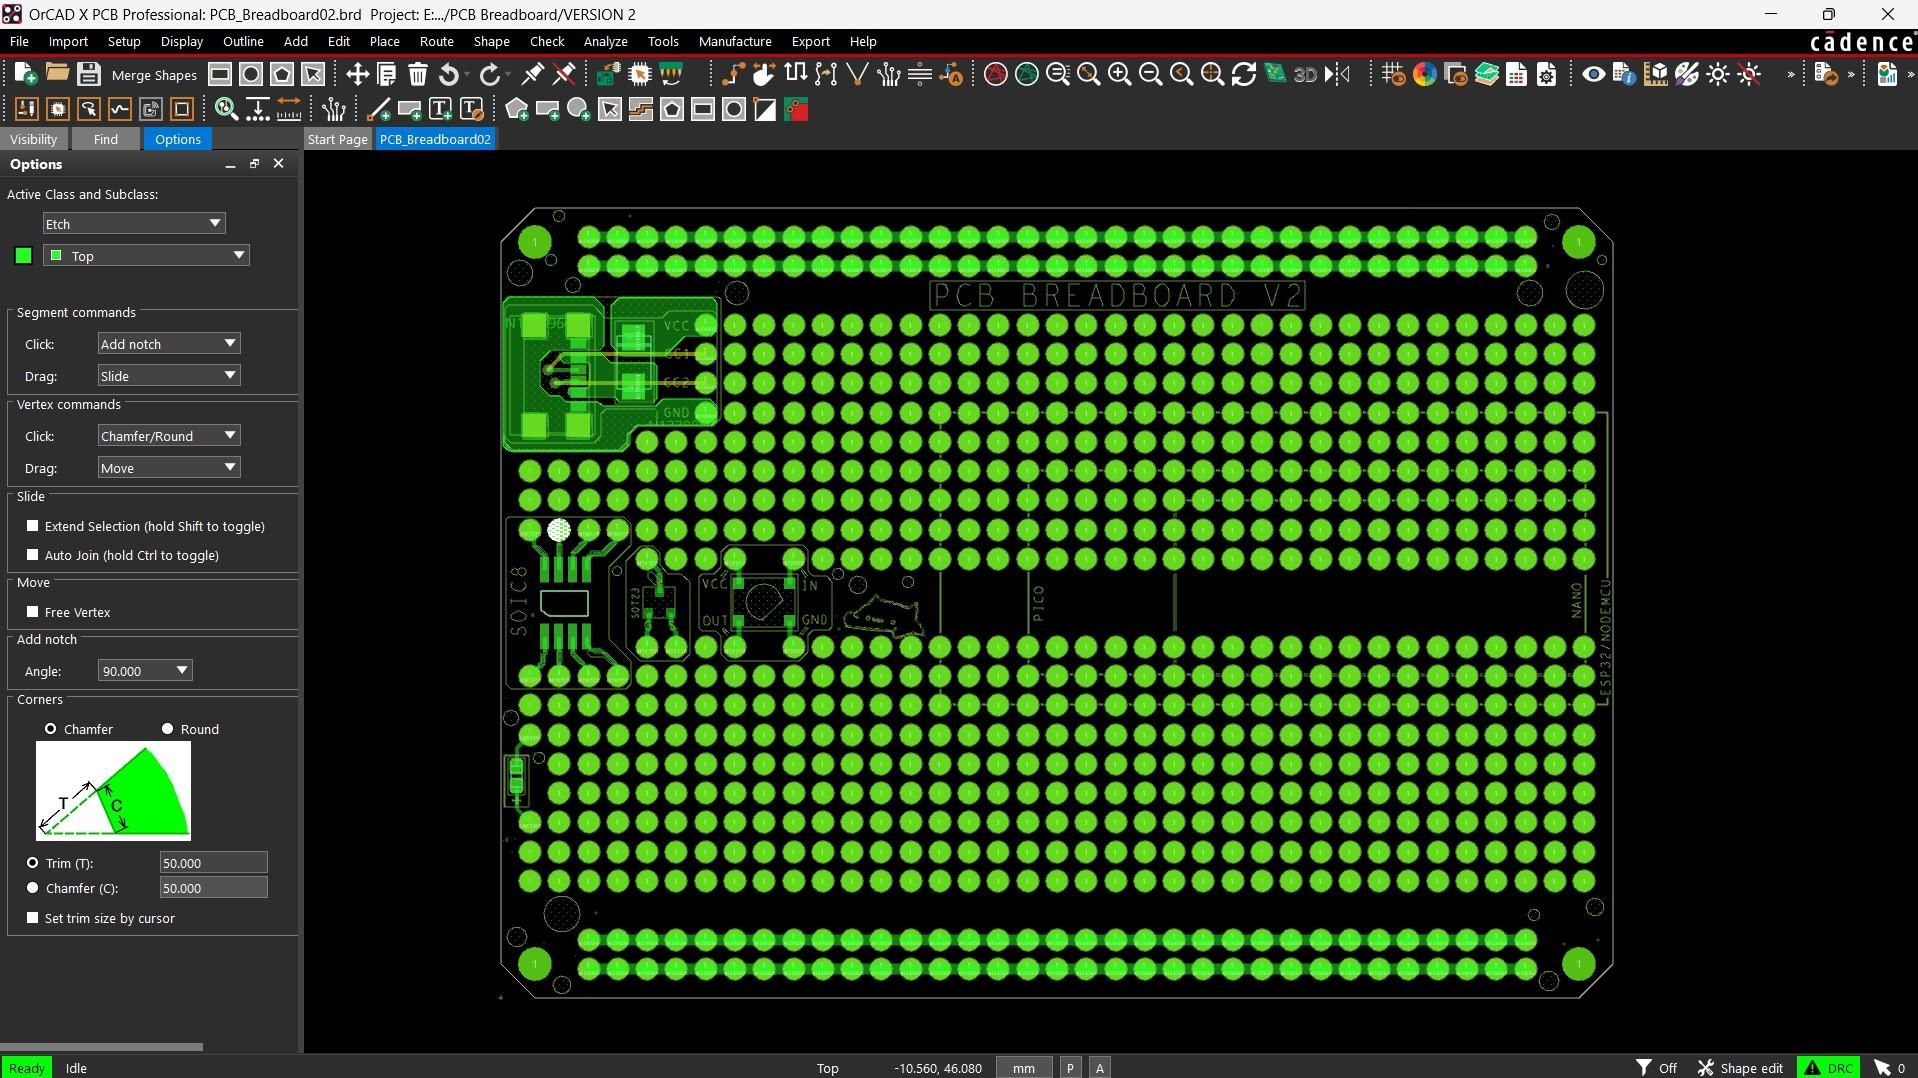Open the Add notch Angle 90.000 dropdown
The height and width of the screenshot is (1078, 1918).
click(145, 671)
